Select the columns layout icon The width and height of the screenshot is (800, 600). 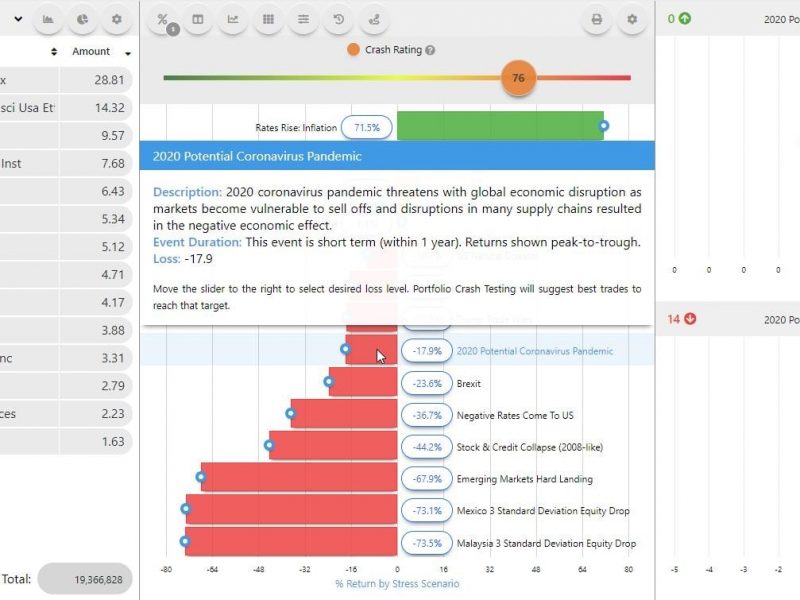tap(198, 18)
